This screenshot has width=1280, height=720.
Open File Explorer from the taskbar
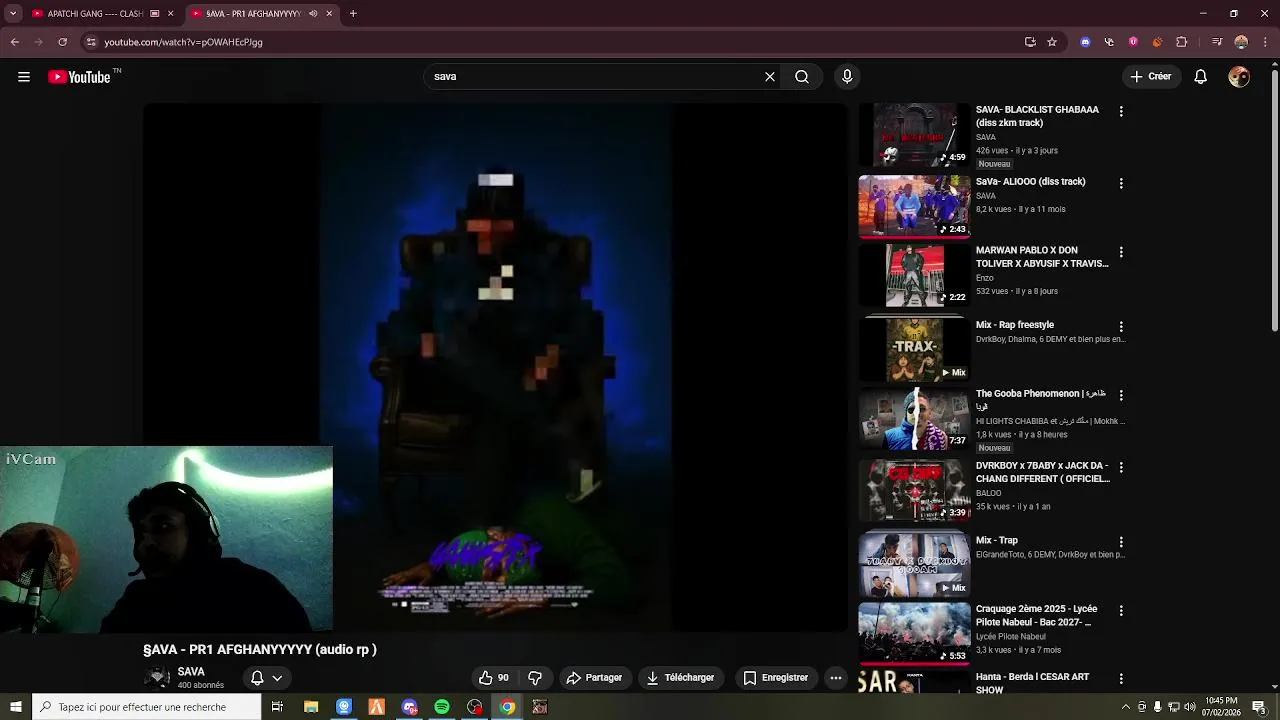(x=311, y=707)
